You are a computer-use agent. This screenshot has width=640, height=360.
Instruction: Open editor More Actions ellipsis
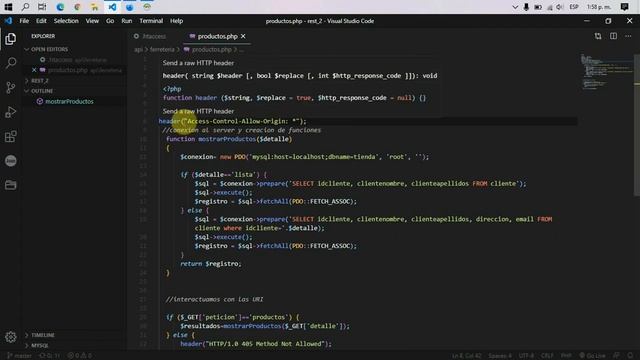628,36
